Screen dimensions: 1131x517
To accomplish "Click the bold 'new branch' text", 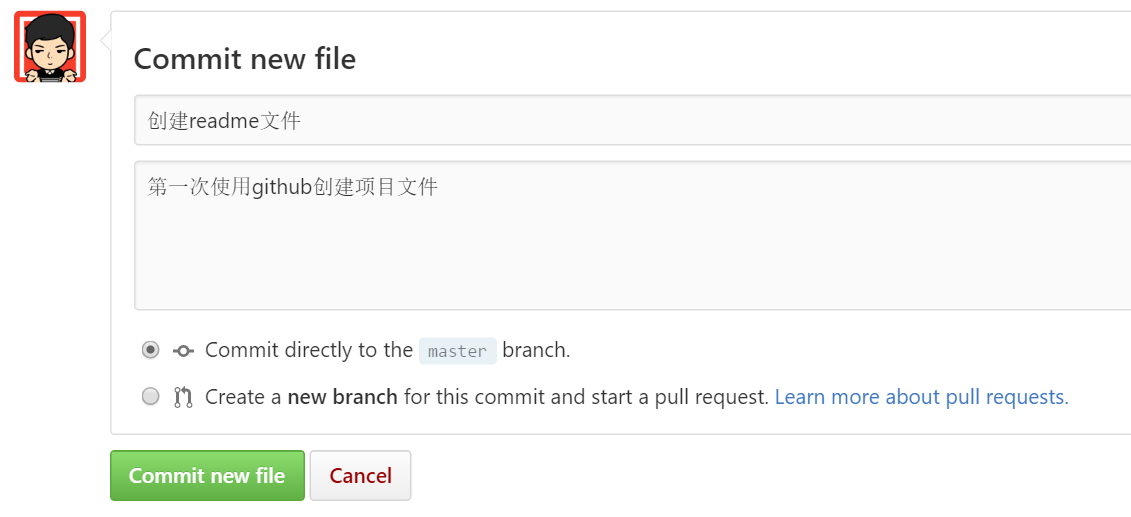I will click(342, 397).
